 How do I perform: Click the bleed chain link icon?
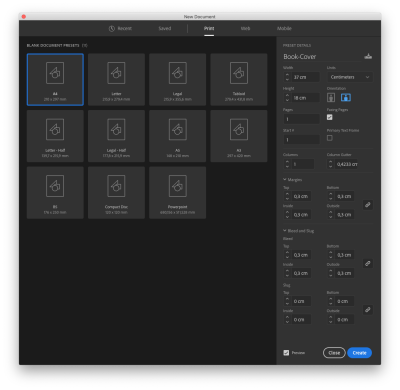click(x=368, y=264)
